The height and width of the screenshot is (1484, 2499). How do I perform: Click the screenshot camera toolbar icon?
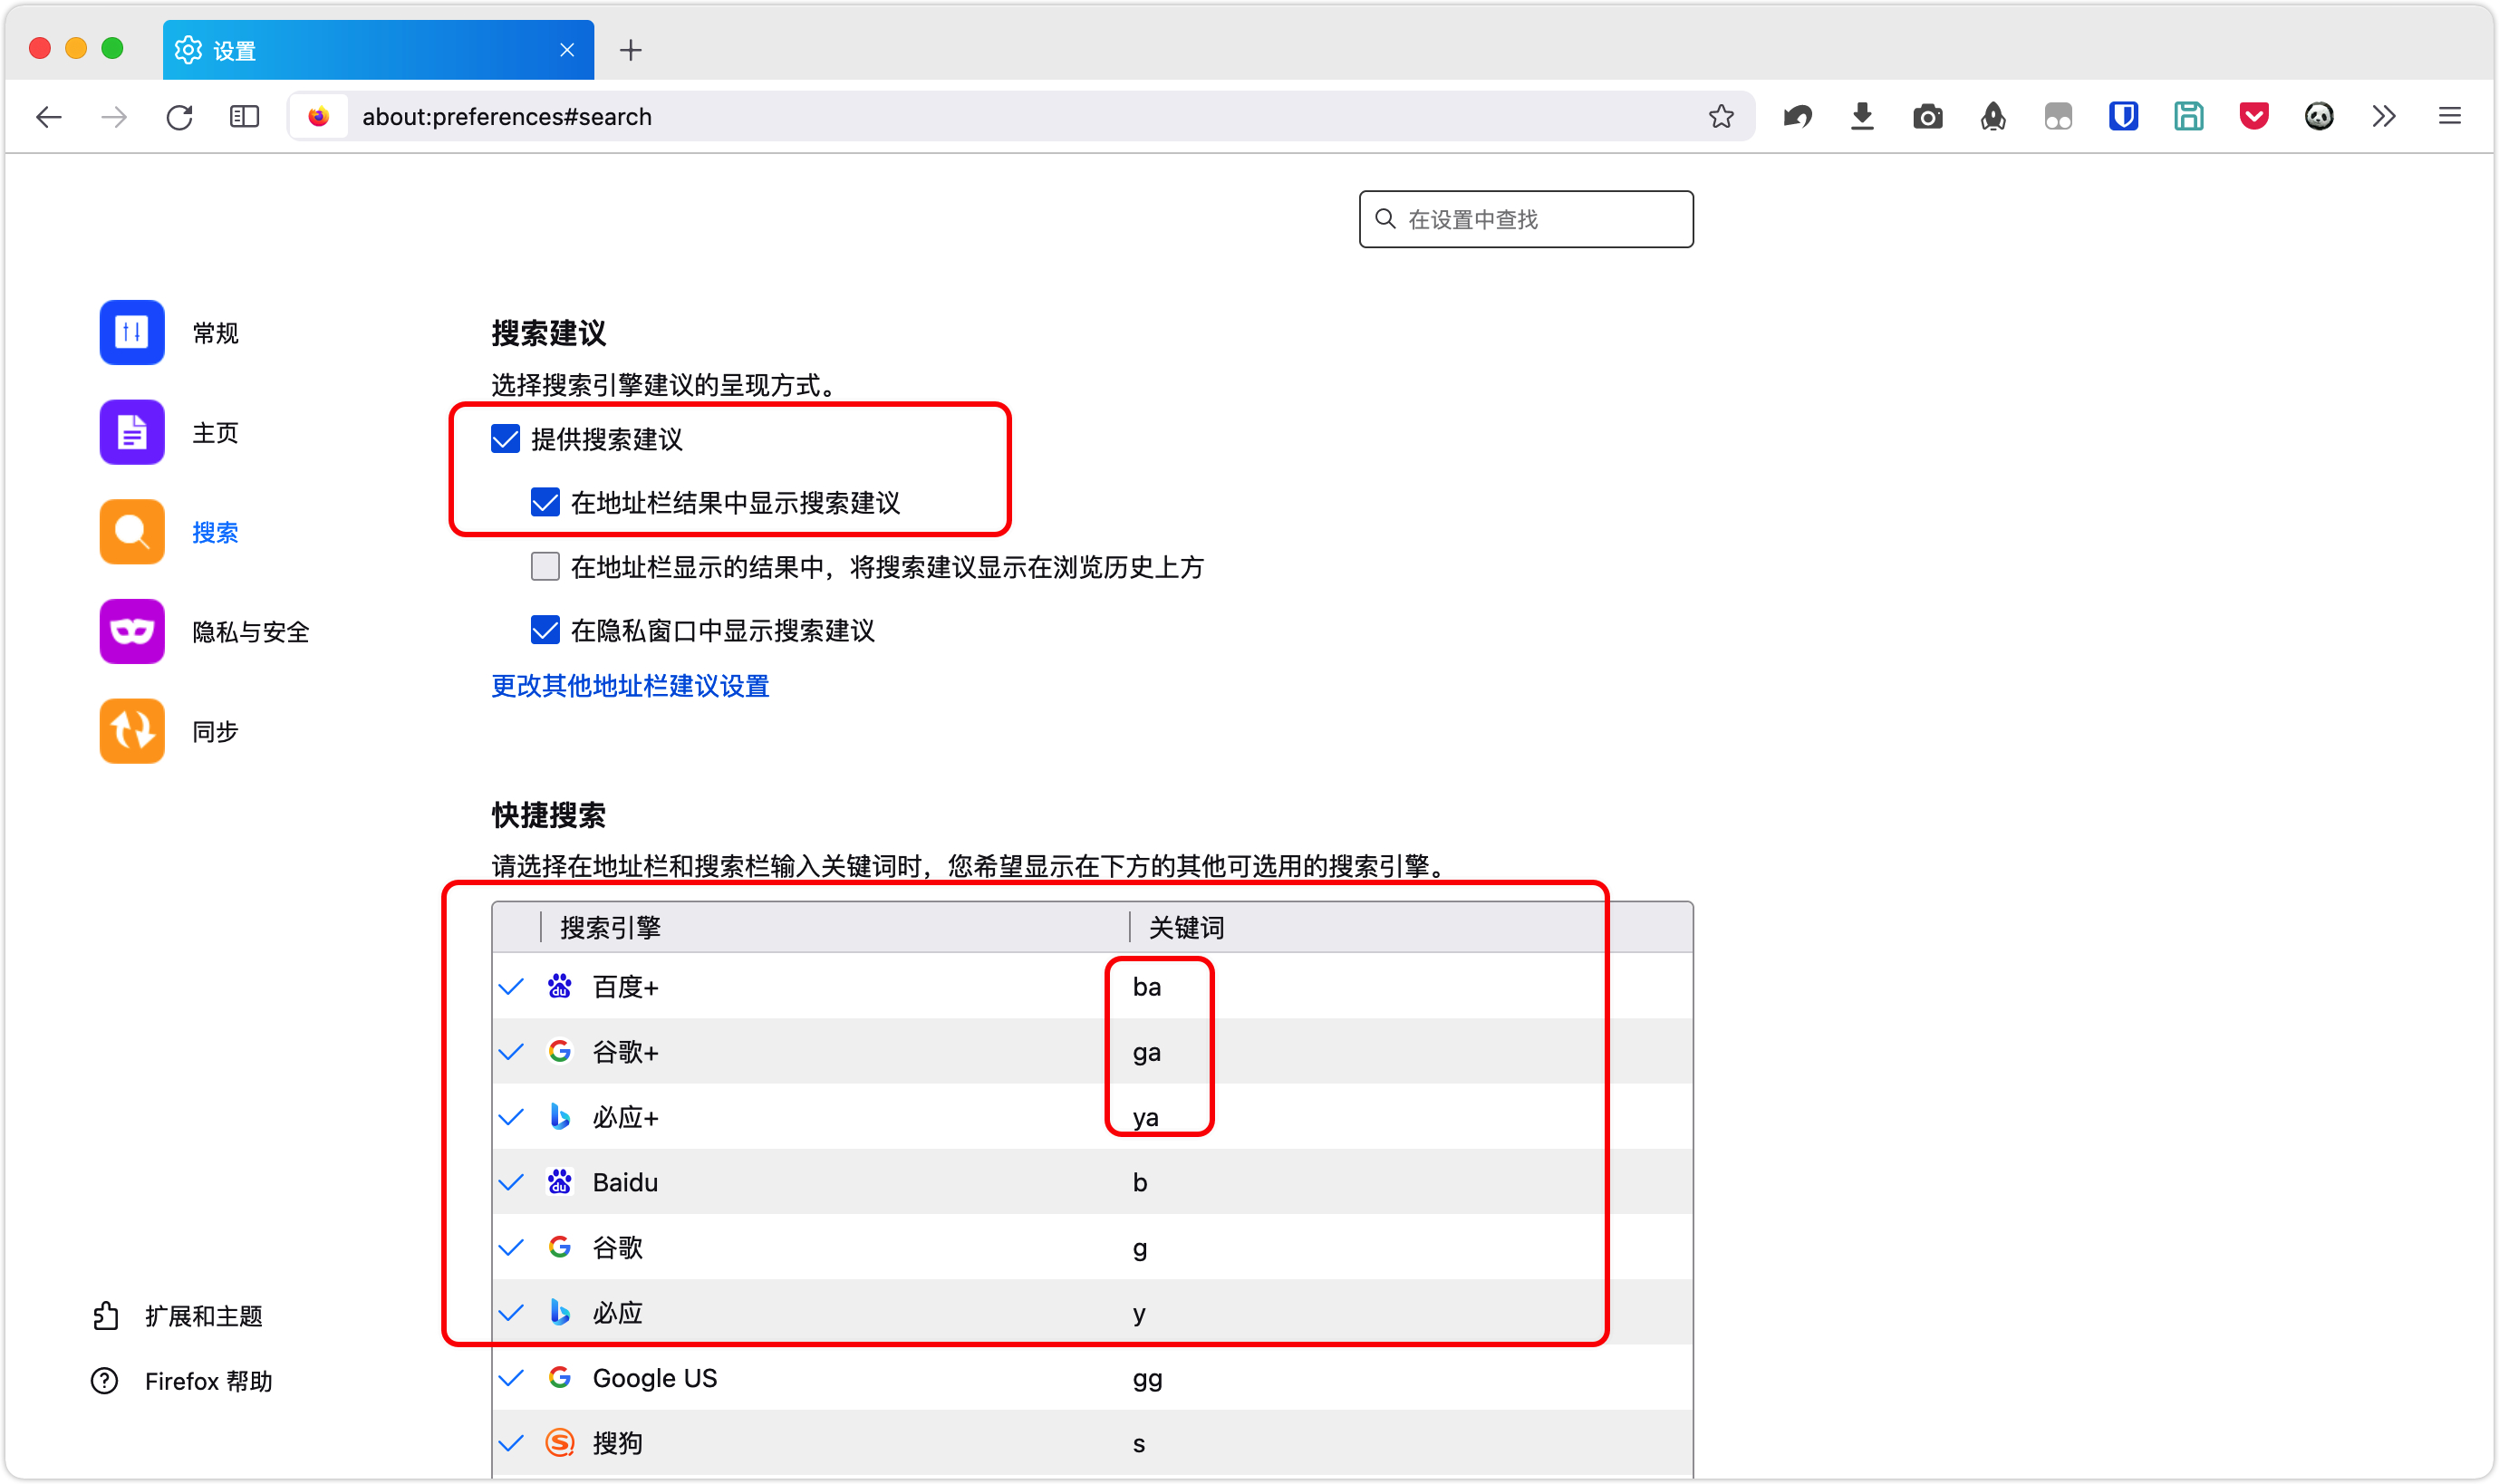tap(1927, 116)
